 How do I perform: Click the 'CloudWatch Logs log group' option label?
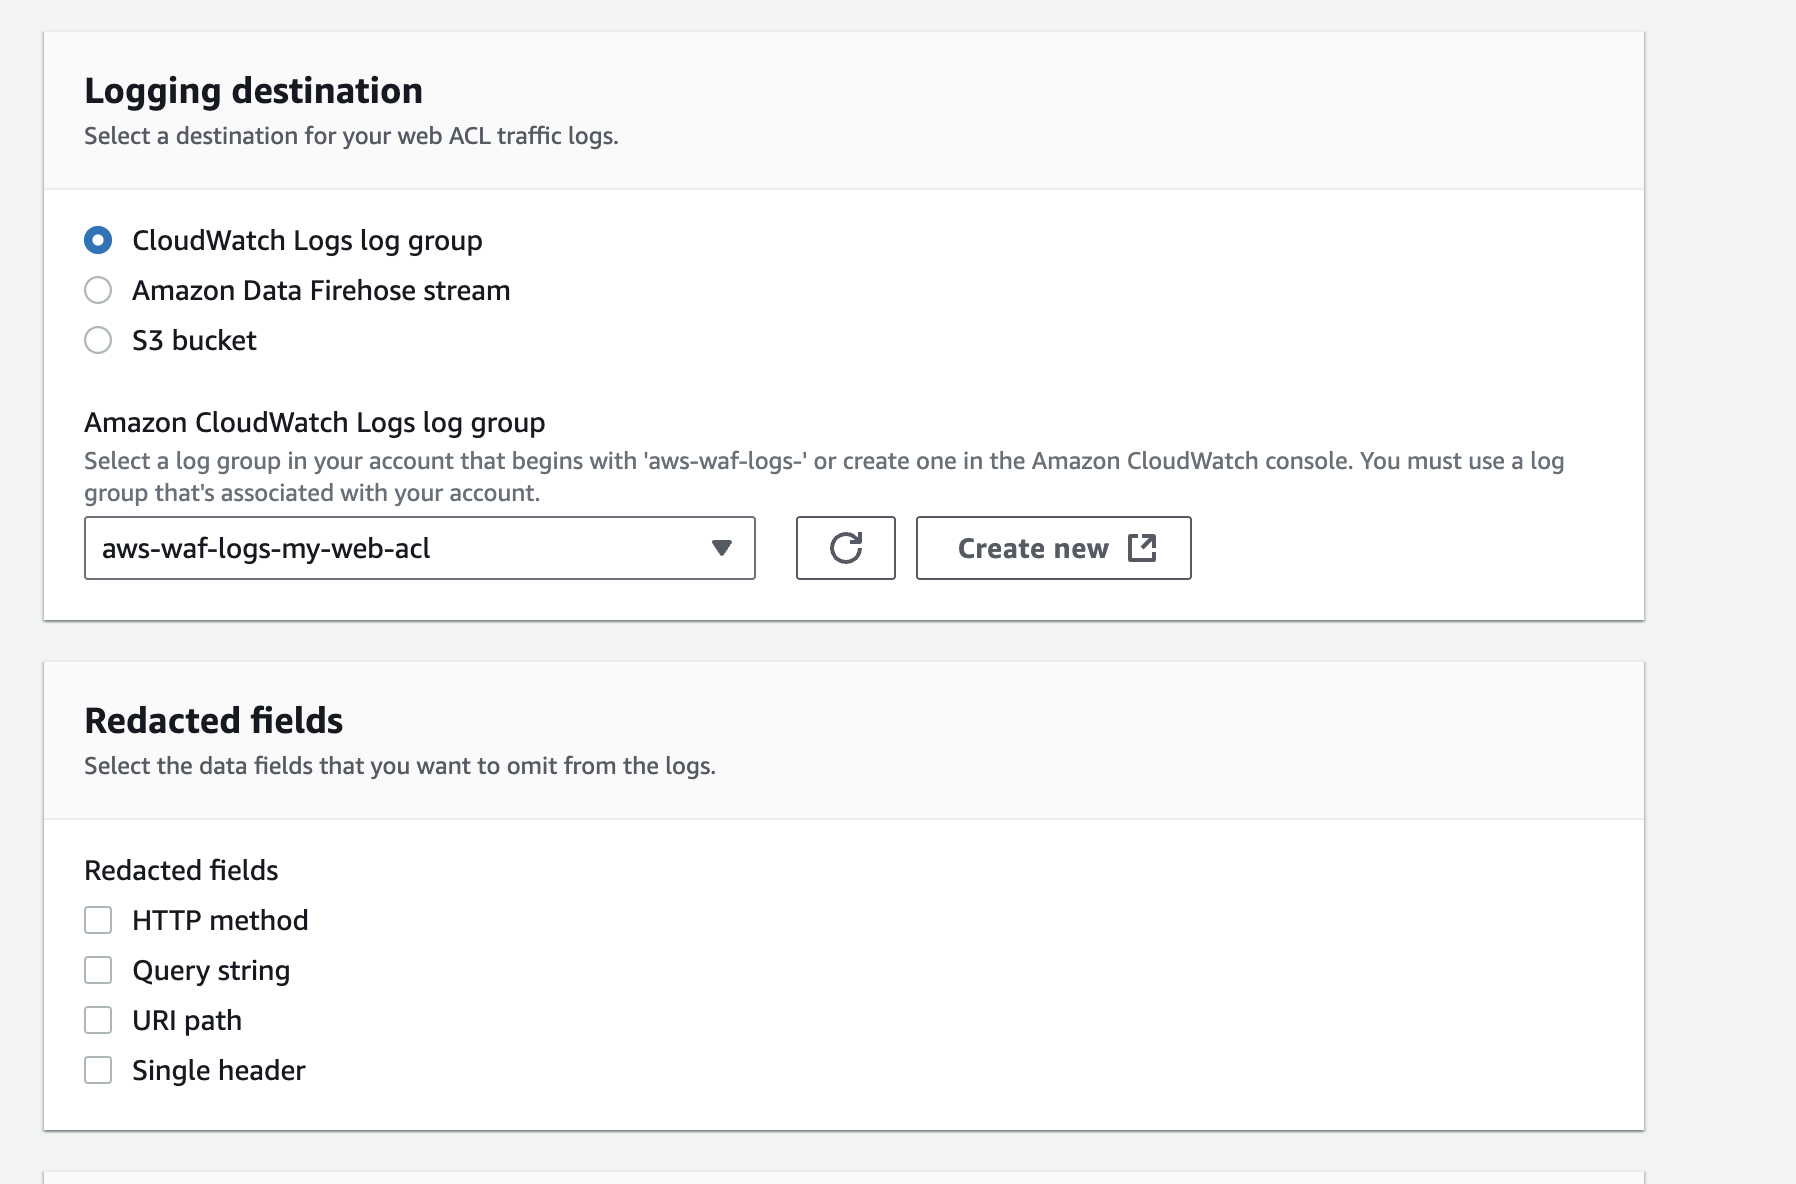tap(307, 241)
